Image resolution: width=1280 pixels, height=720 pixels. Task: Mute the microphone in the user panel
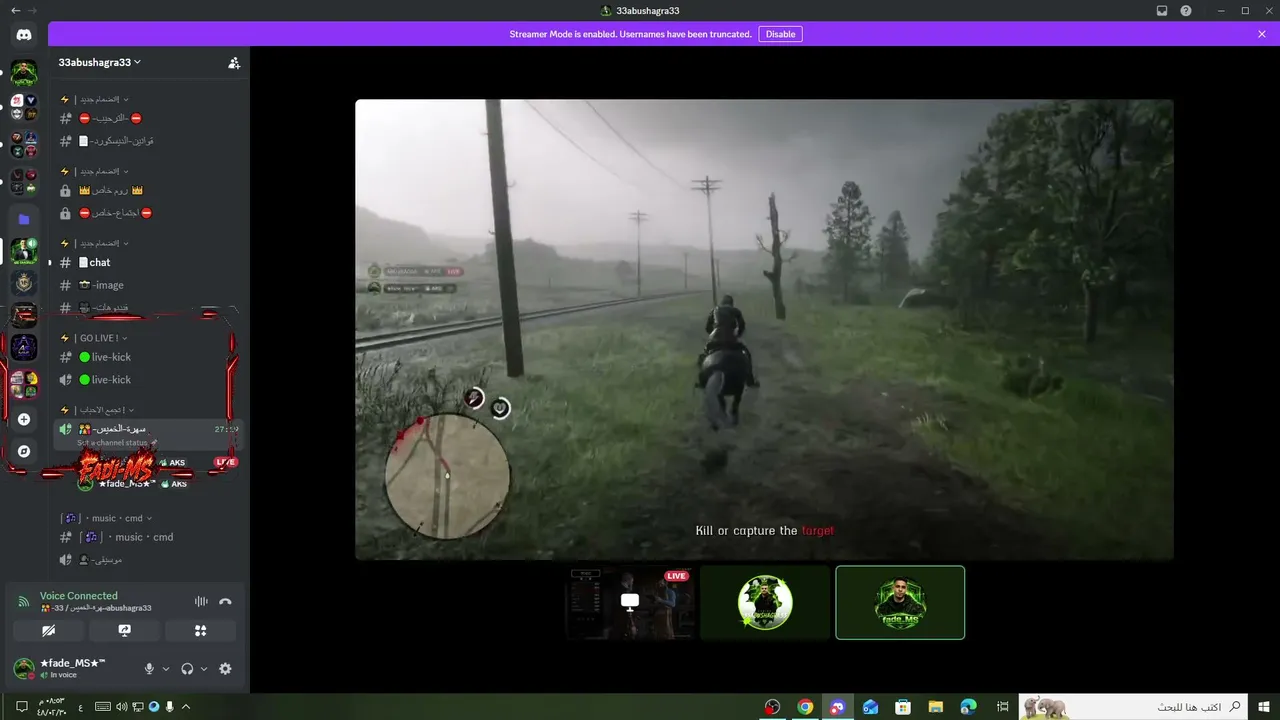(x=149, y=669)
